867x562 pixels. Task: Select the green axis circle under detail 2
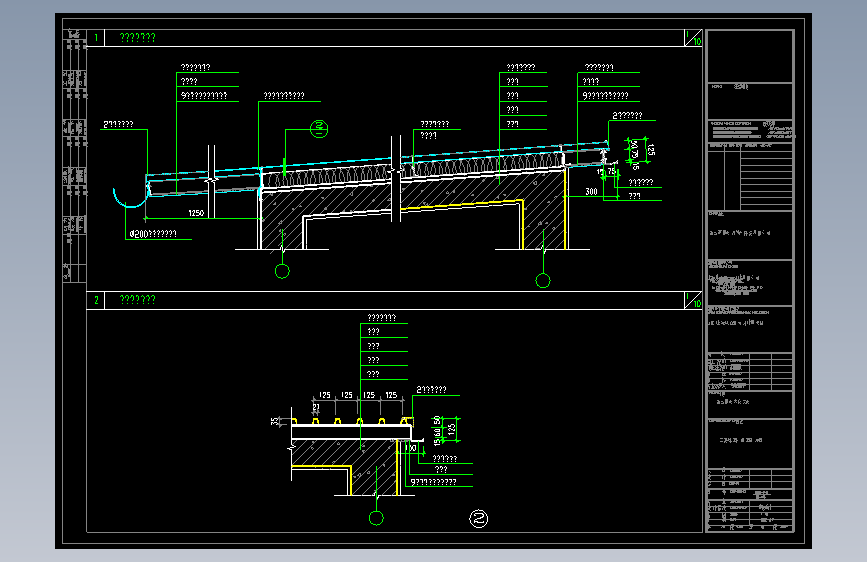tap(376, 518)
